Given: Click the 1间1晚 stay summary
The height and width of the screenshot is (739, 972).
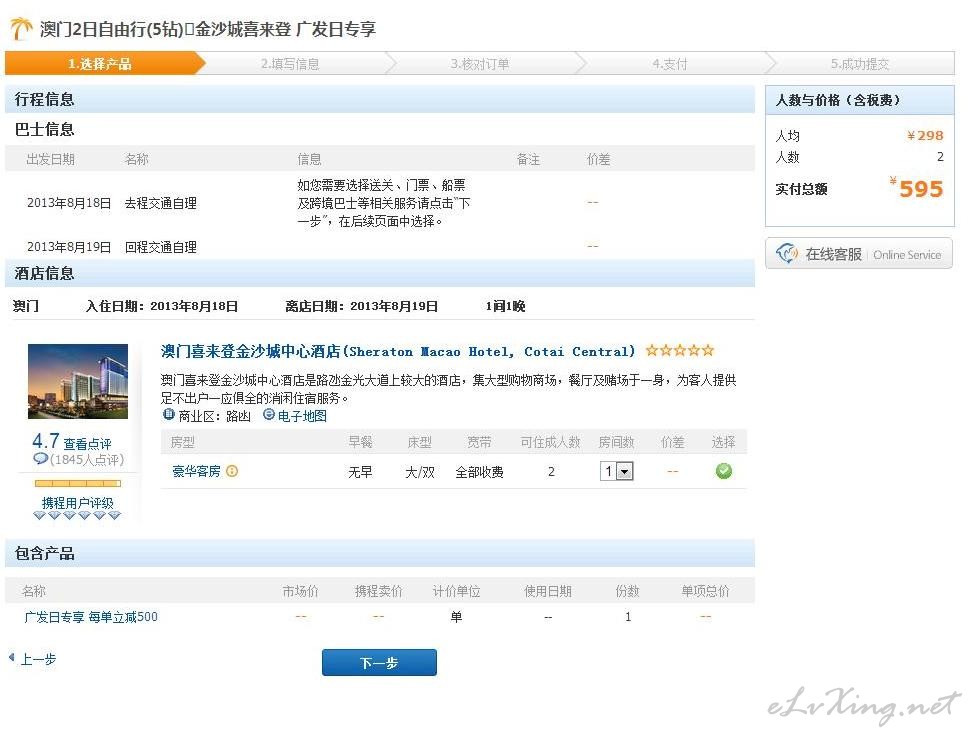Looking at the screenshot, I should click(505, 306).
